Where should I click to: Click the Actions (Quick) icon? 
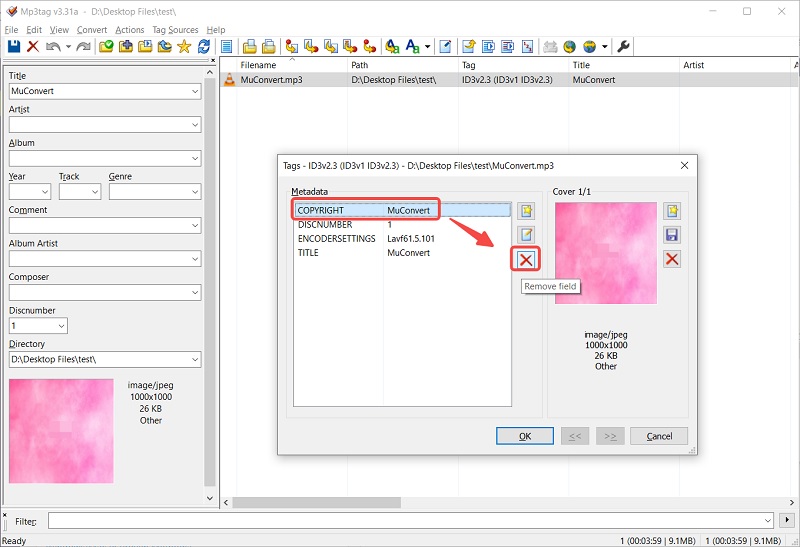pyautogui.click(x=412, y=46)
